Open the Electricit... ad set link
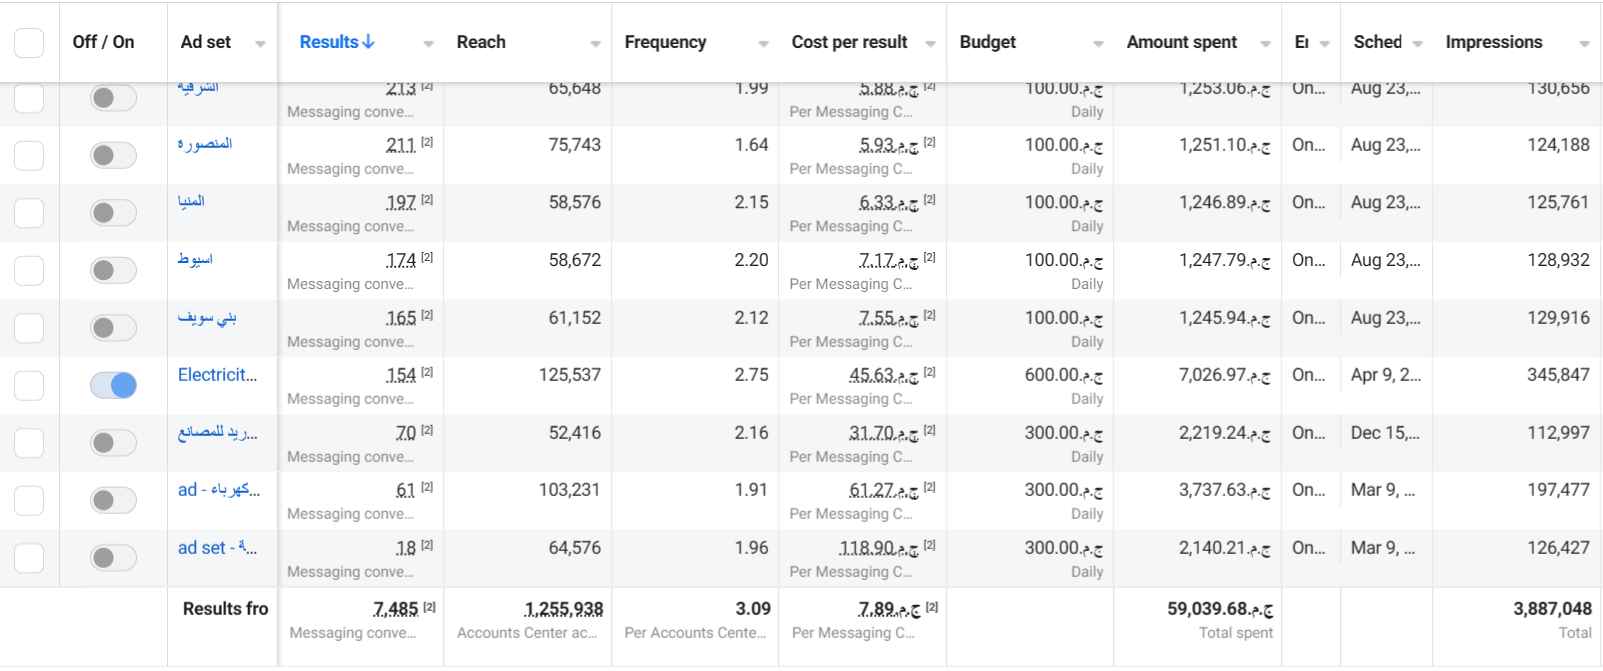 click(x=217, y=375)
